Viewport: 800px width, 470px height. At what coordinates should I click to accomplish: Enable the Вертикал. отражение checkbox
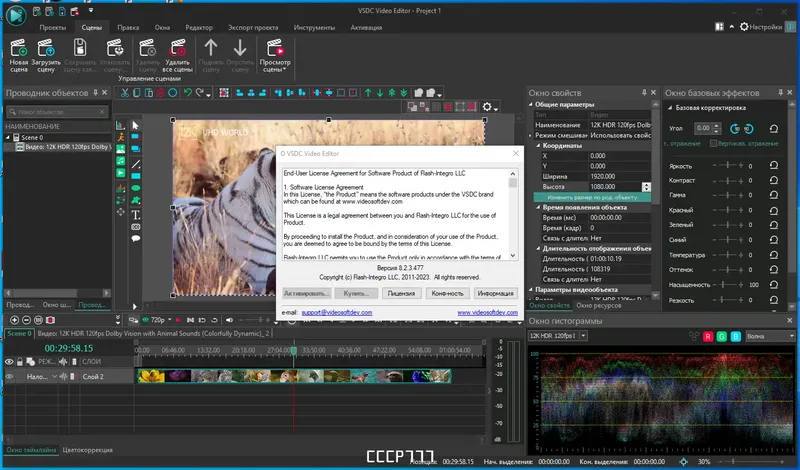point(713,143)
